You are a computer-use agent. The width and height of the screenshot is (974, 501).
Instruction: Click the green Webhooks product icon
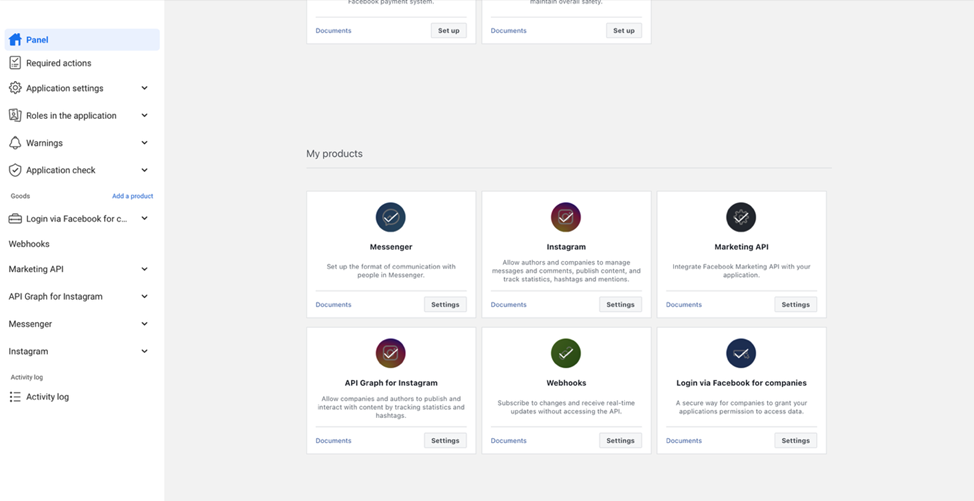pos(566,353)
